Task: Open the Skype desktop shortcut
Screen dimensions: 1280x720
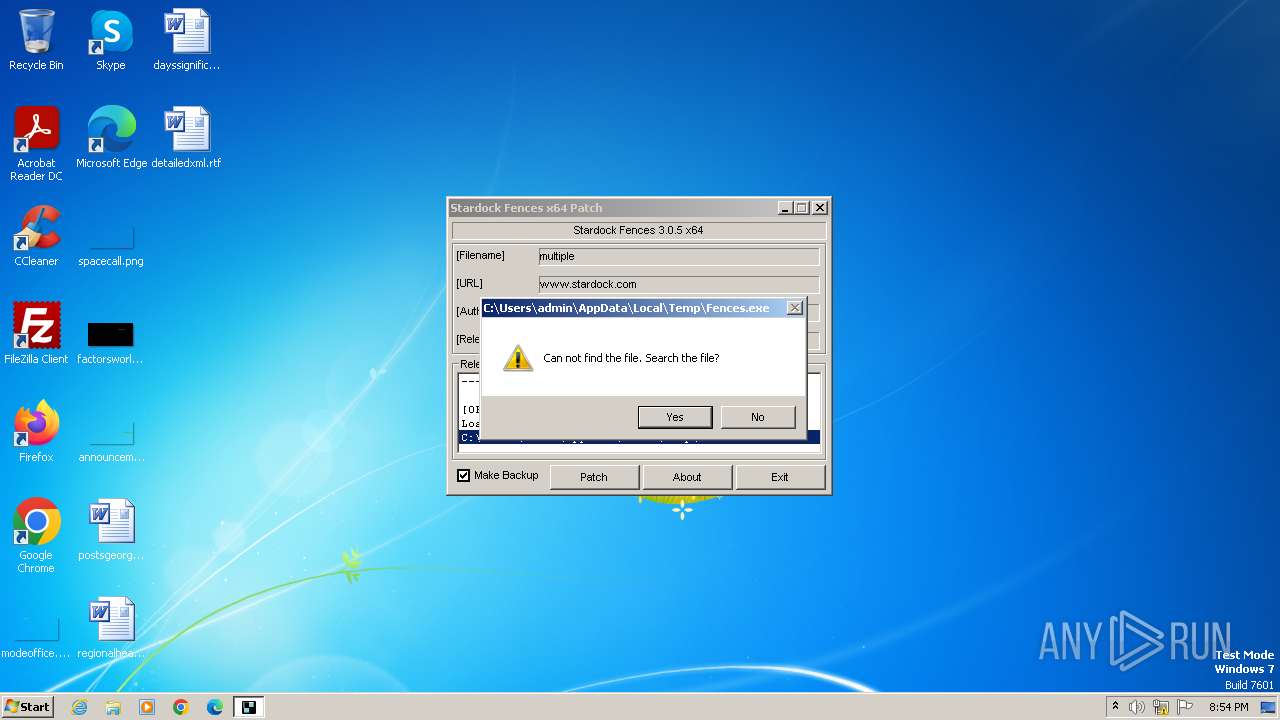Action: pyautogui.click(x=110, y=40)
